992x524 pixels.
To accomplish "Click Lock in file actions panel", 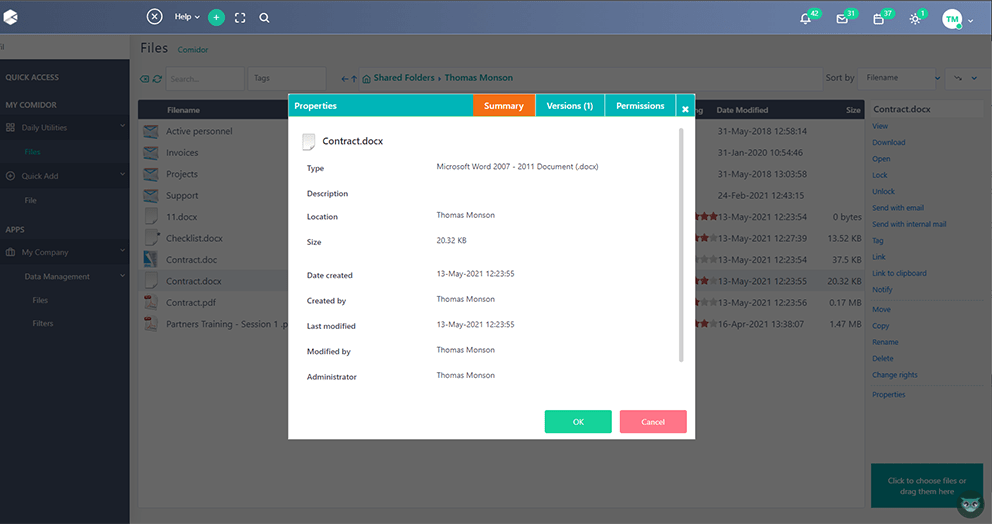I will tap(879, 175).
